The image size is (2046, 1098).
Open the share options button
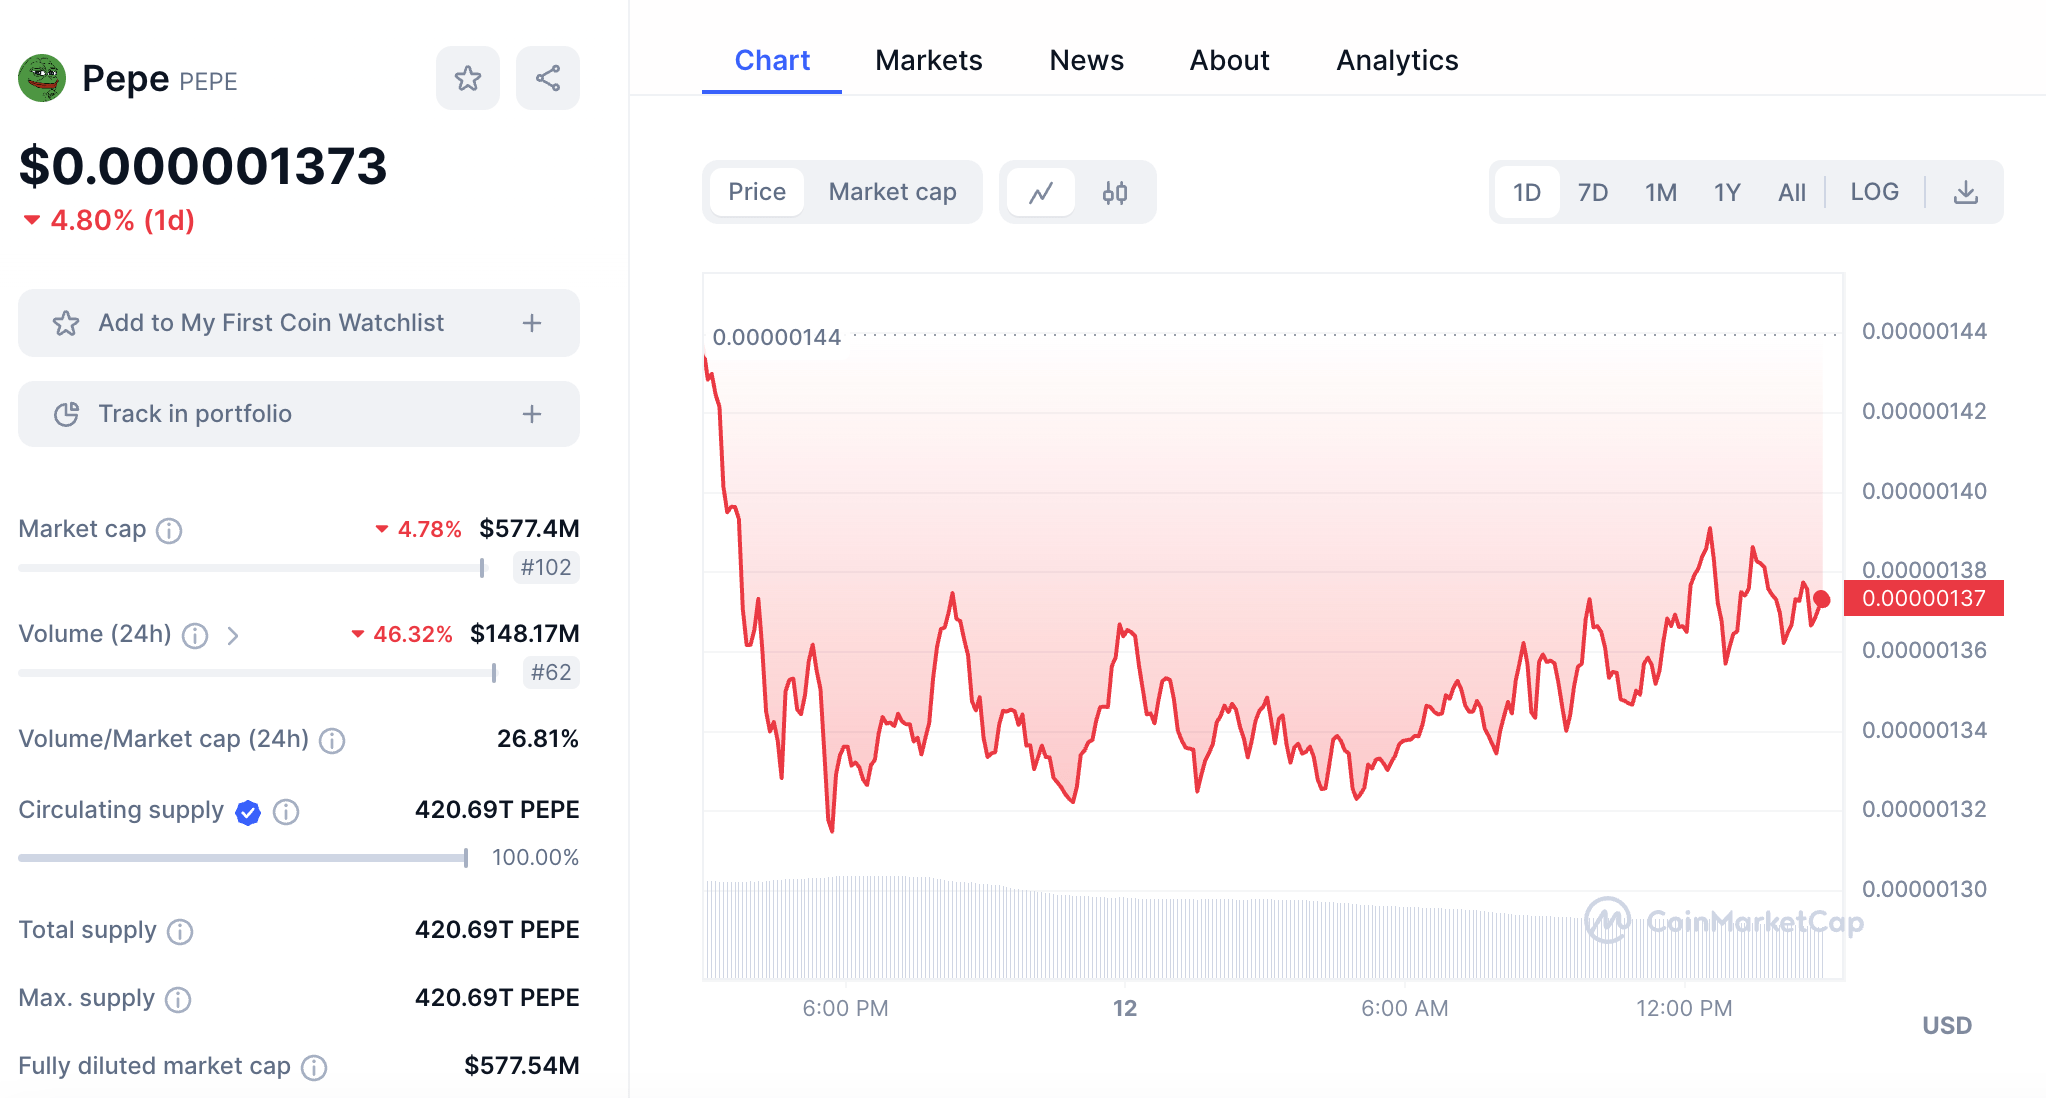click(x=548, y=78)
